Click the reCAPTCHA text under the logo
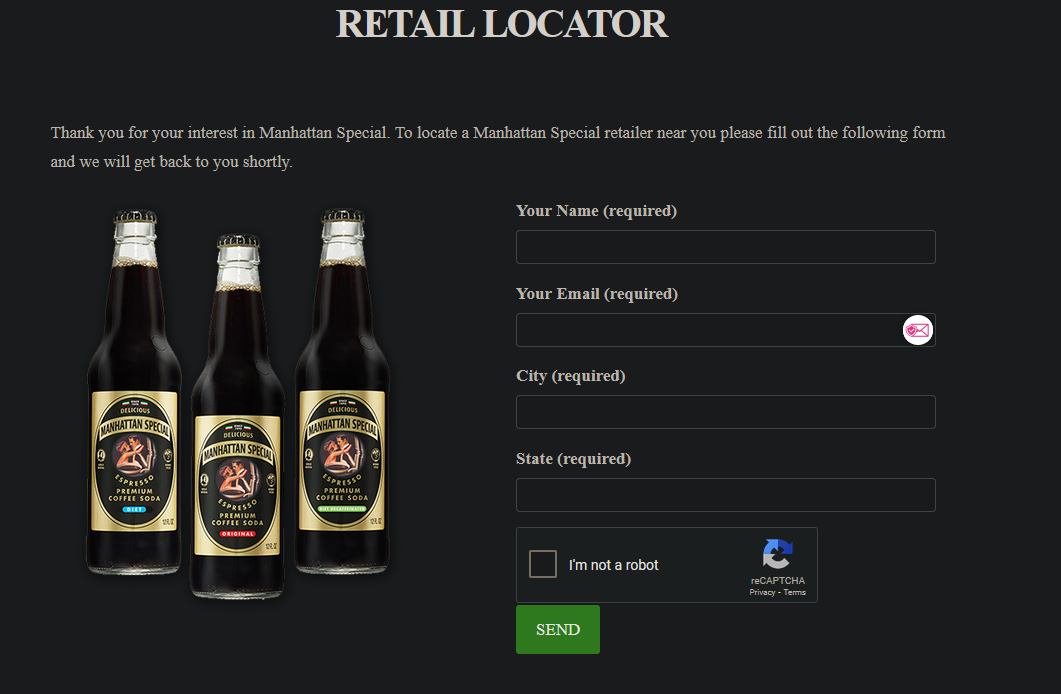 pos(777,581)
